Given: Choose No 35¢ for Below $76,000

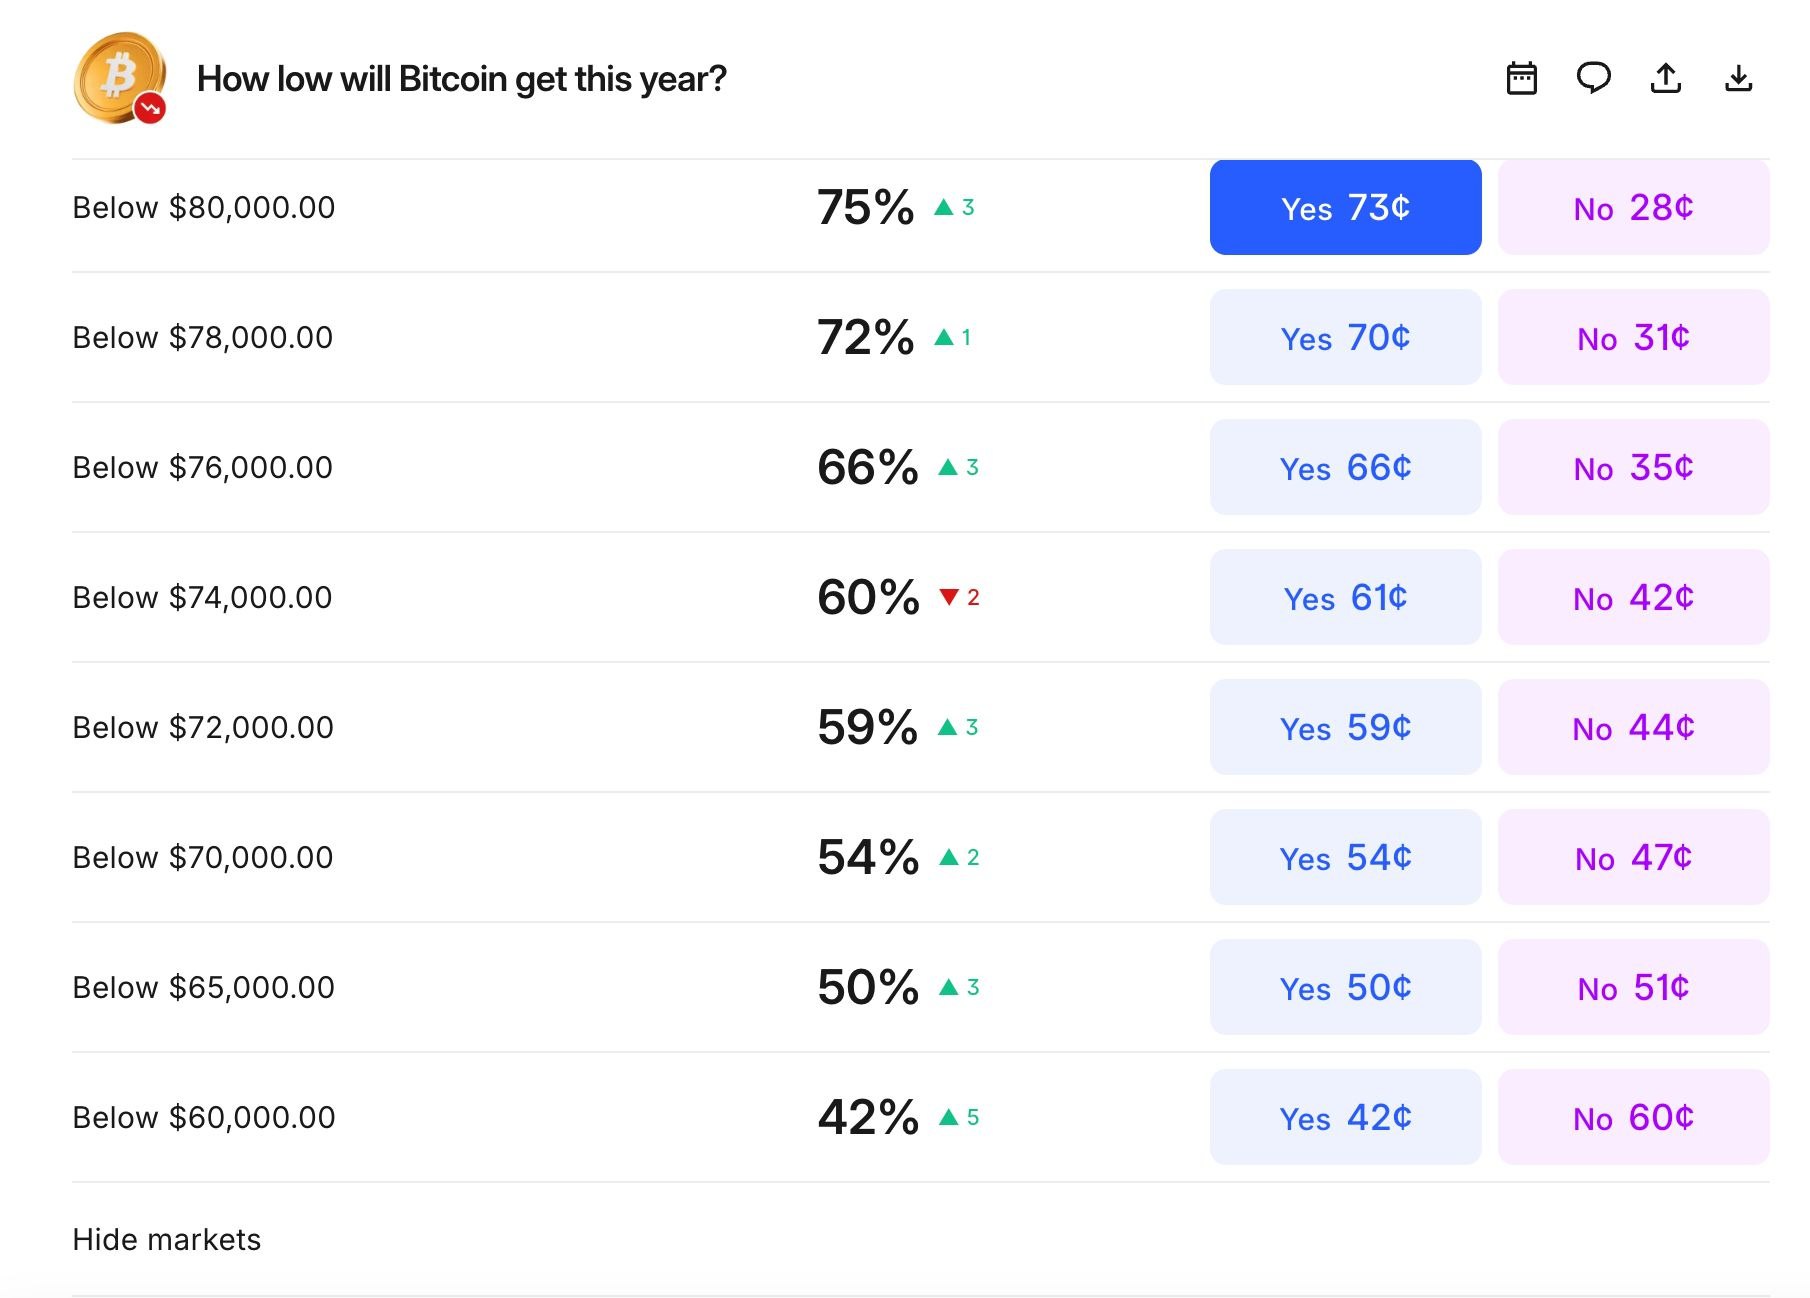Looking at the screenshot, I should pos(1633,468).
